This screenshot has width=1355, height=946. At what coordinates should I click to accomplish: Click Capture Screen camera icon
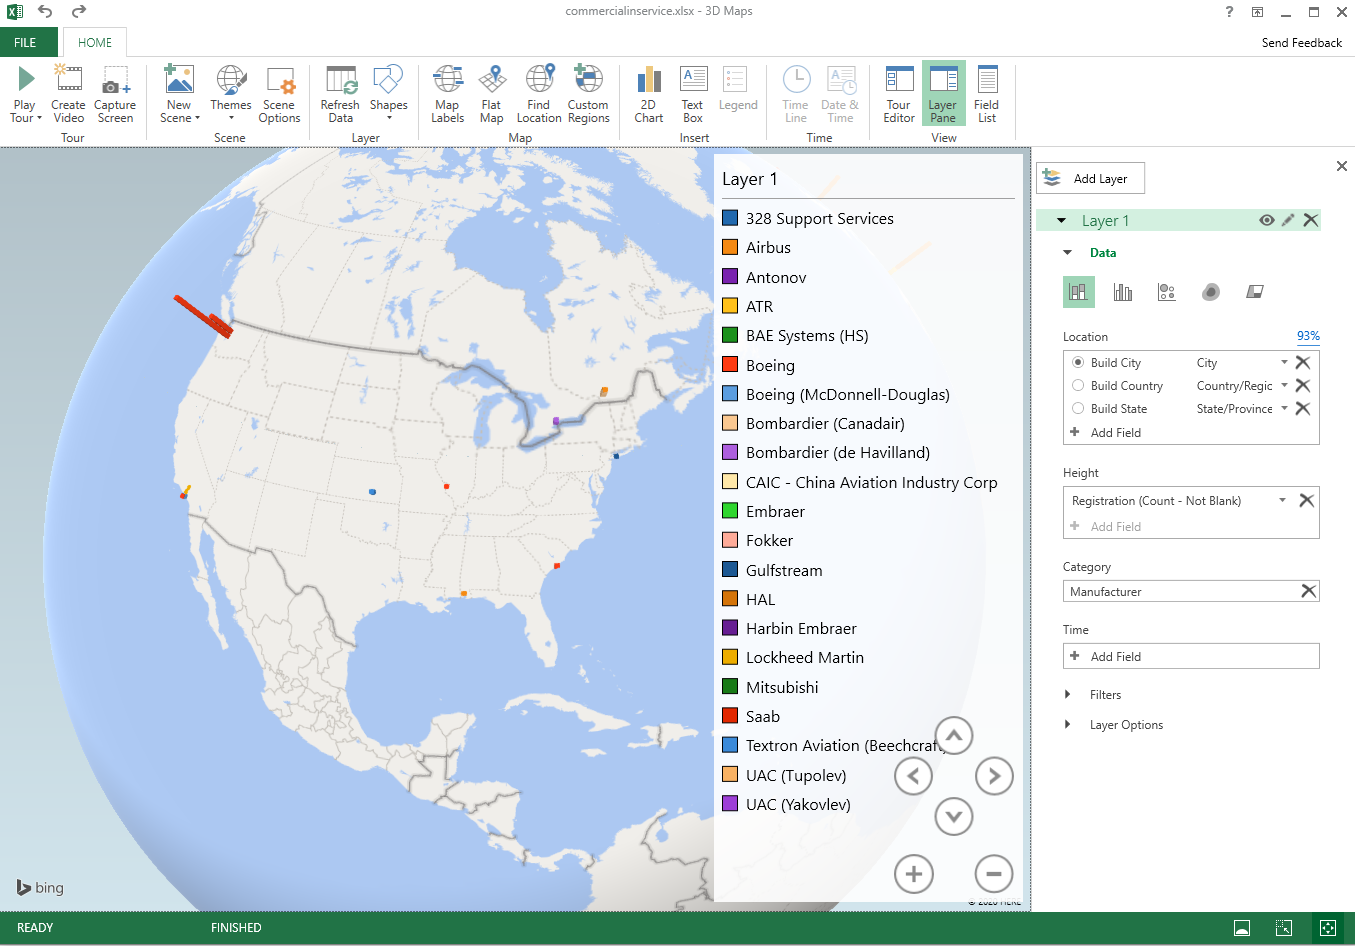tap(115, 94)
